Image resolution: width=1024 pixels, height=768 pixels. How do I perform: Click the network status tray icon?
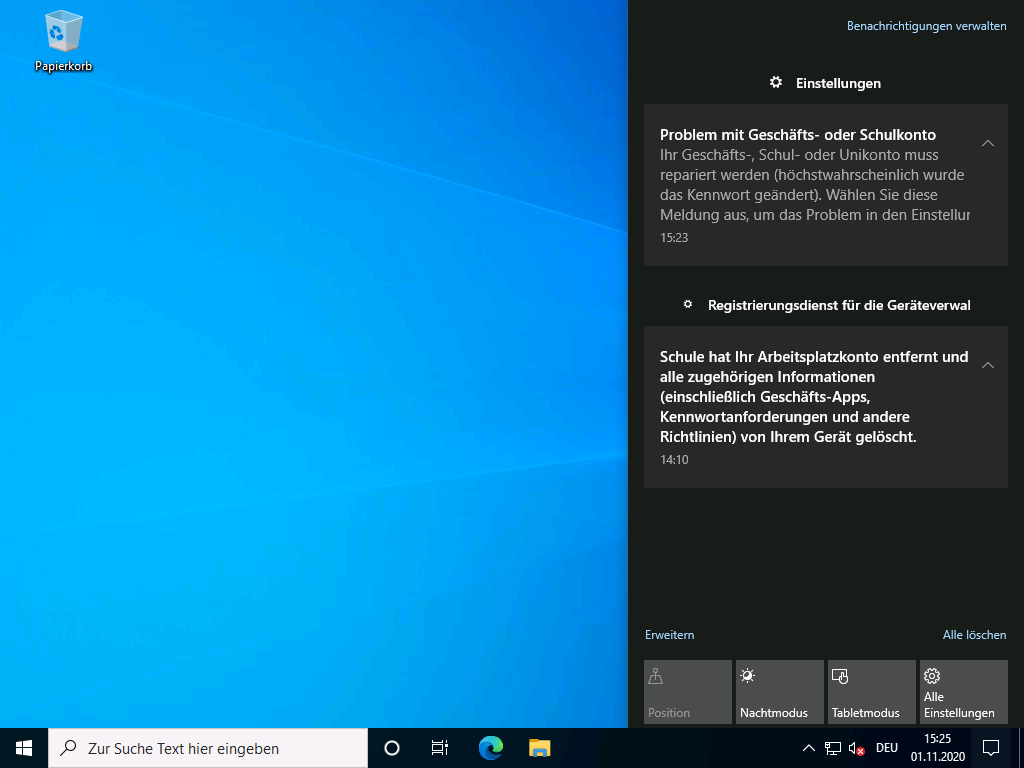pyautogui.click(x=833, y=748)
